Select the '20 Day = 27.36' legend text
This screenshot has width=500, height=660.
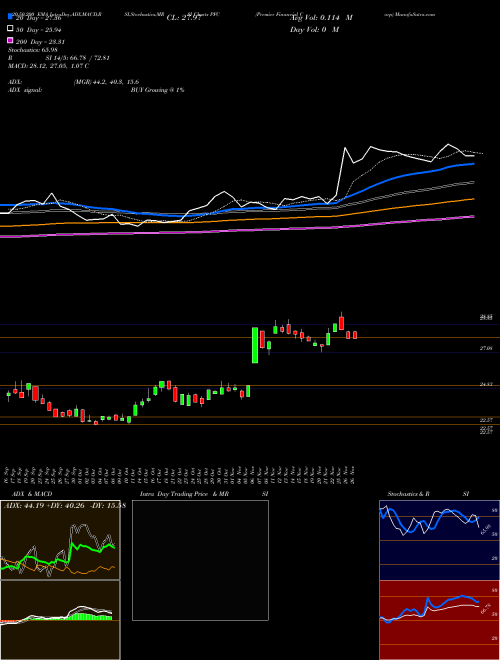tap(39, 18)
